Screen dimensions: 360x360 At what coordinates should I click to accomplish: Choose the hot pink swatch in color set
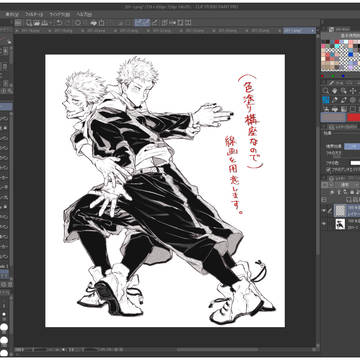323,47
